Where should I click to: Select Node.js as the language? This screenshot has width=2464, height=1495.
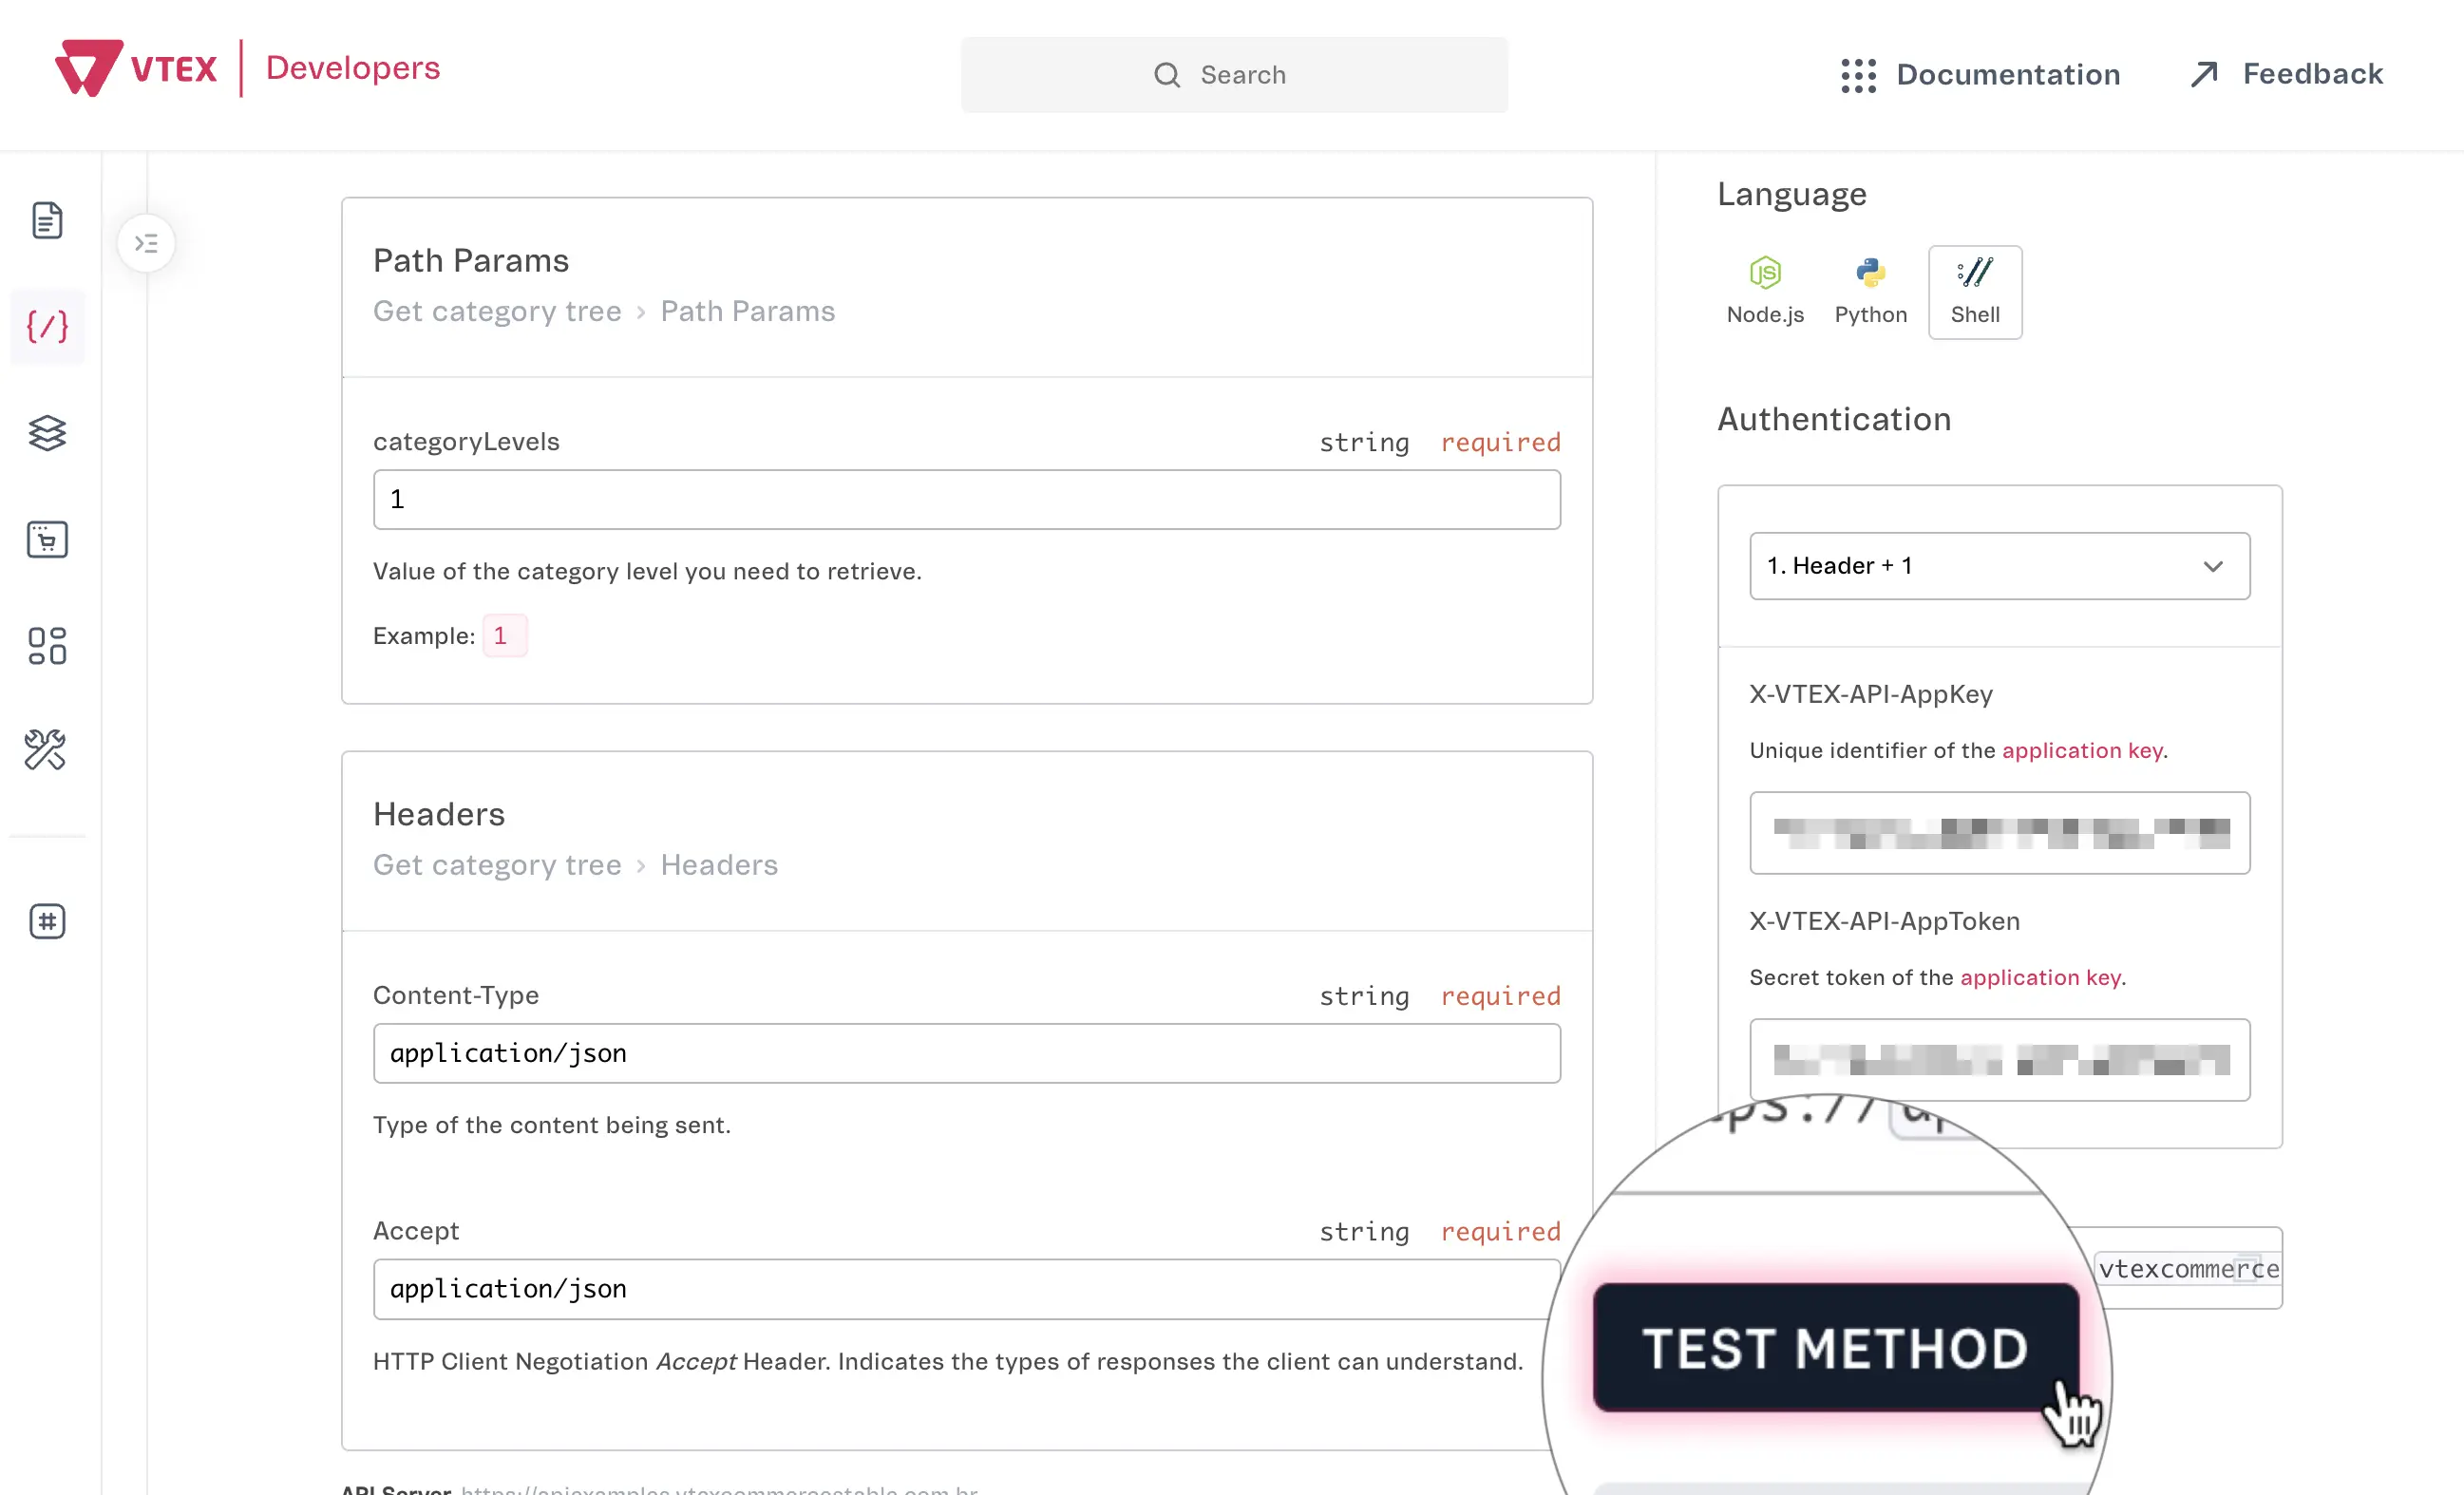tap(1765, 291)
